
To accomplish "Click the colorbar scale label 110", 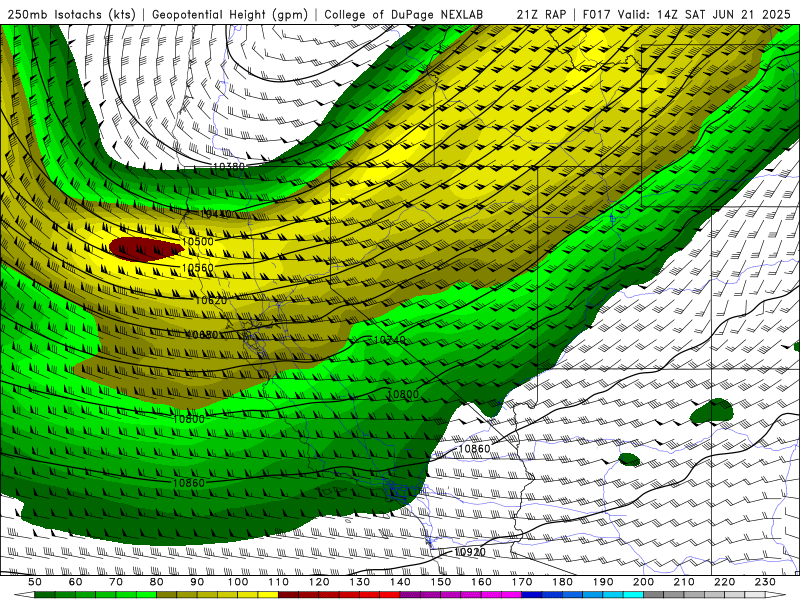I will tap(279, 582).
